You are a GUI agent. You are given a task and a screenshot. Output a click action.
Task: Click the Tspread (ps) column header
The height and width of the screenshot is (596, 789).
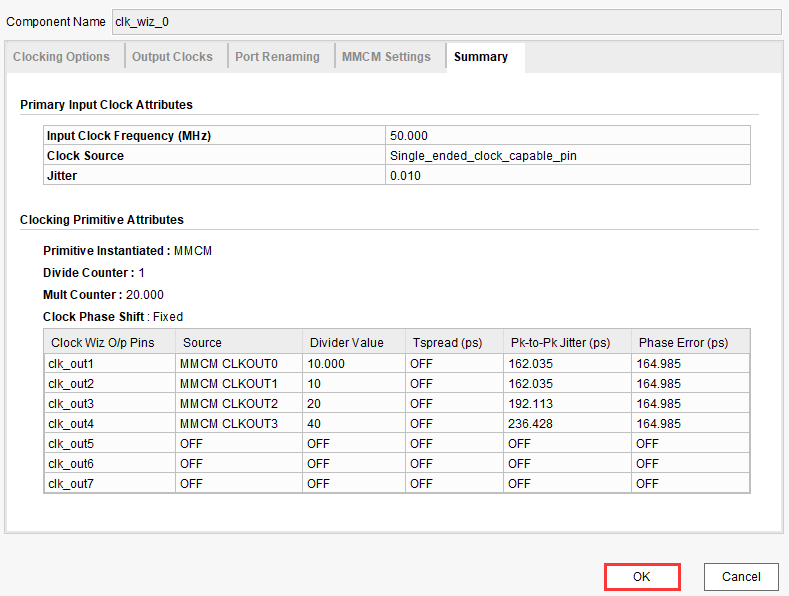454,342
